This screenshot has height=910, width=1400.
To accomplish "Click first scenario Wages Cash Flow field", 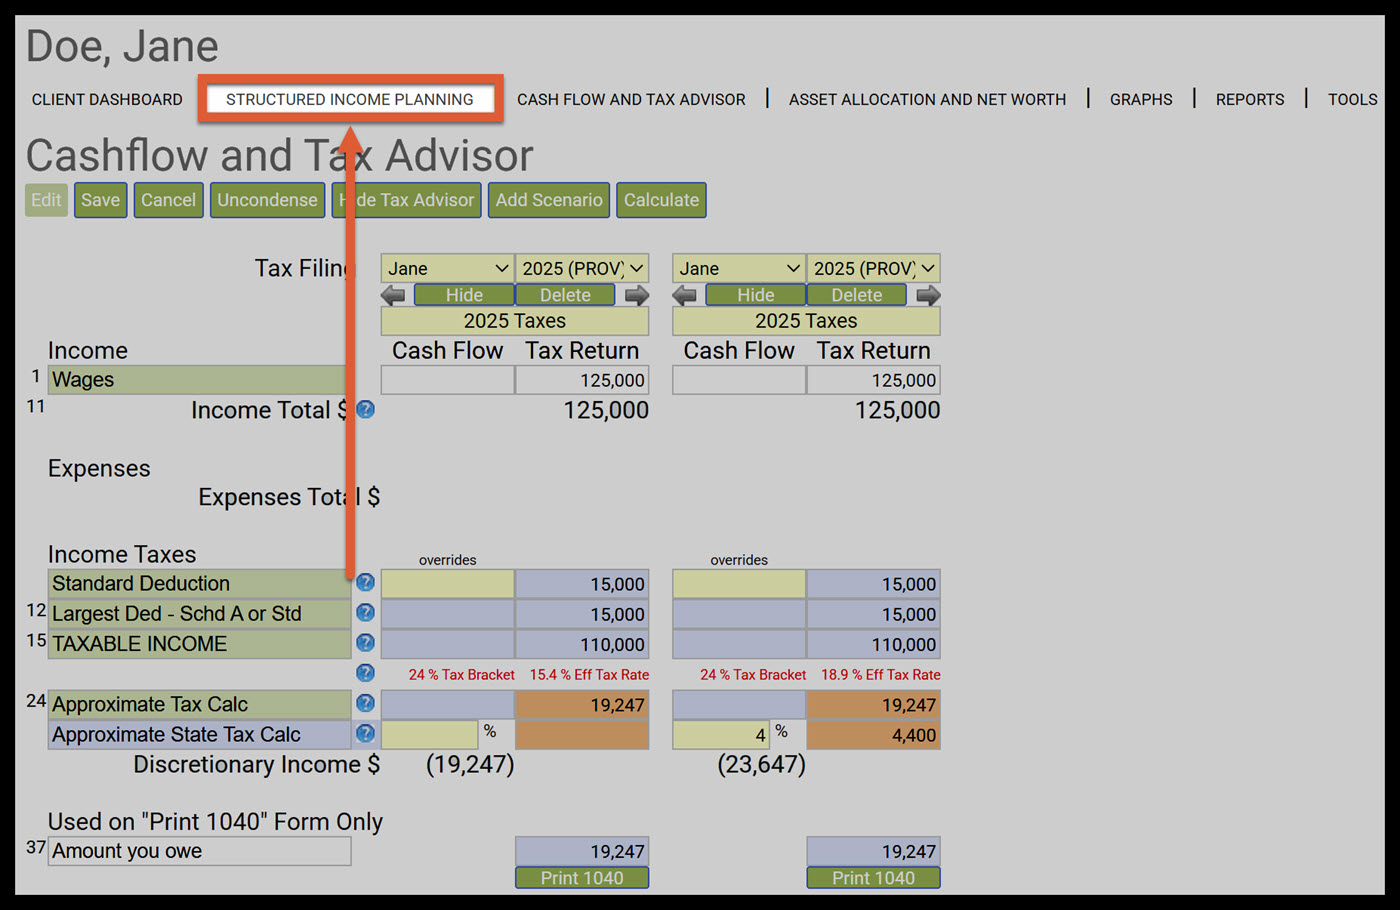I will [448, 380].
